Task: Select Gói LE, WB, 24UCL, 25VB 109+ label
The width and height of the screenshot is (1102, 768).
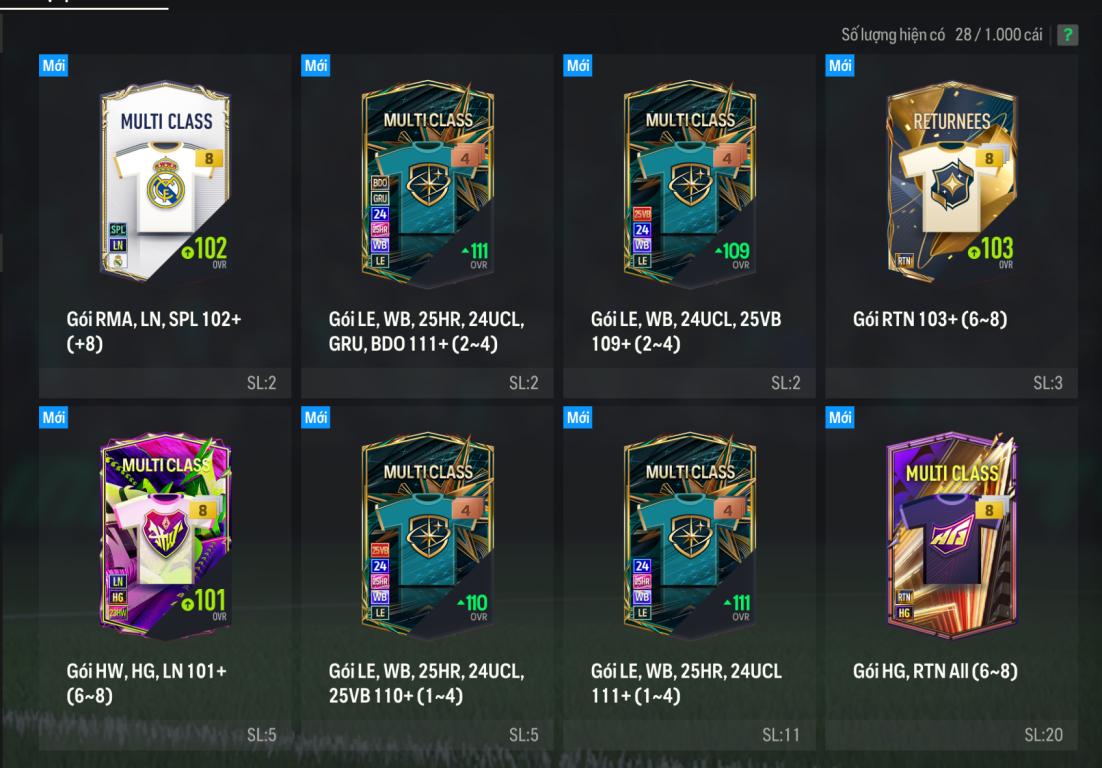Action: tap(686, 331)
